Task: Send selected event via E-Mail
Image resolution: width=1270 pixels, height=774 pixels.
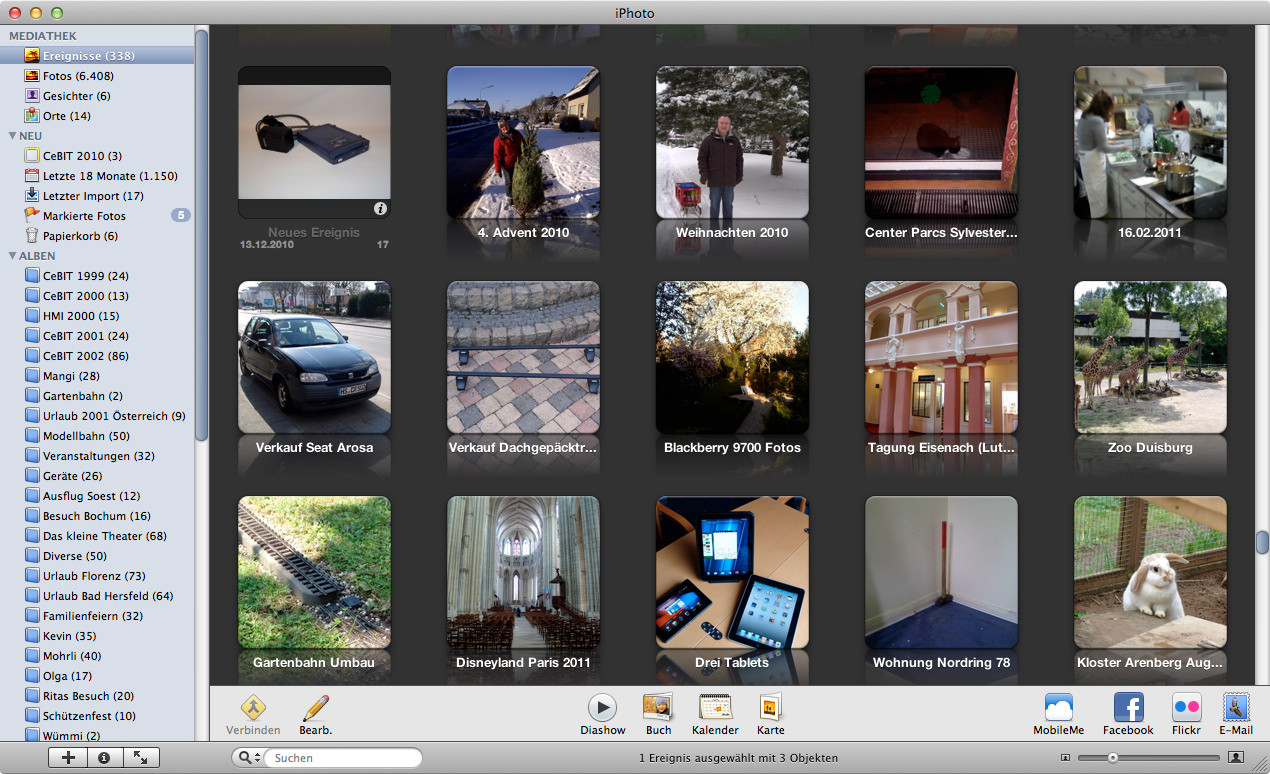Action: coord(1236,712)
